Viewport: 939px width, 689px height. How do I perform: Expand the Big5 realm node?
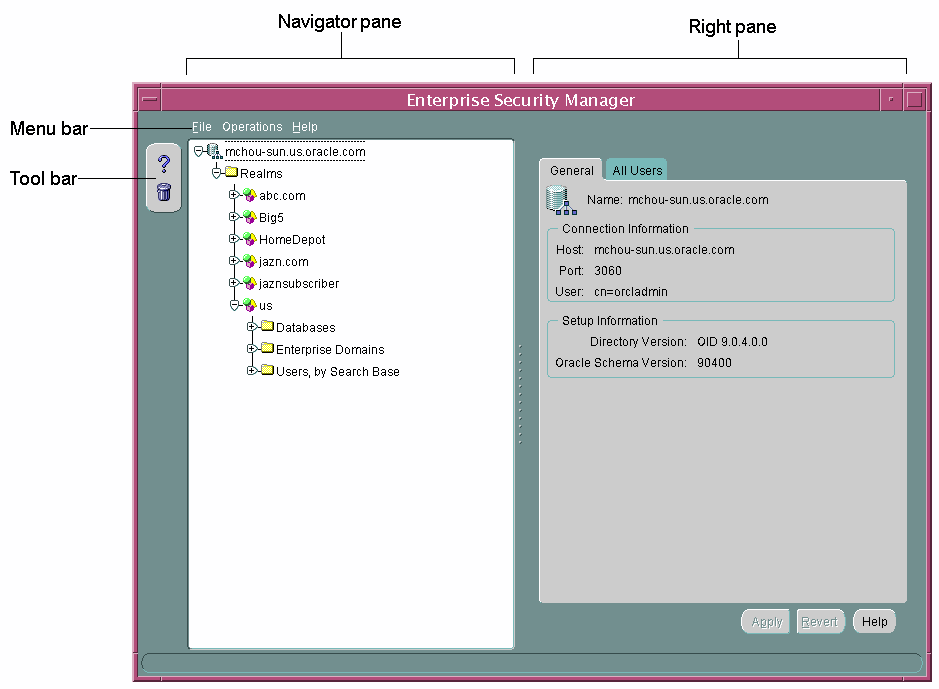point(234,217)
